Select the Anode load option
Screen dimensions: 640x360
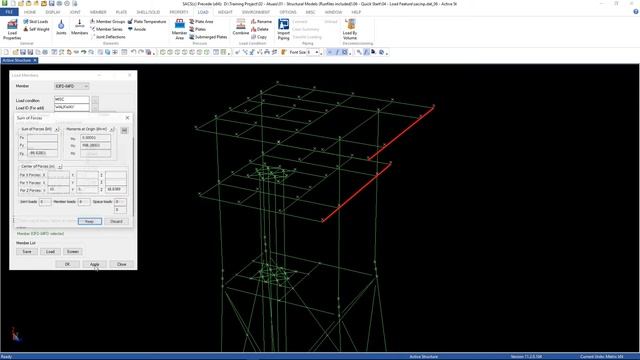137,29
